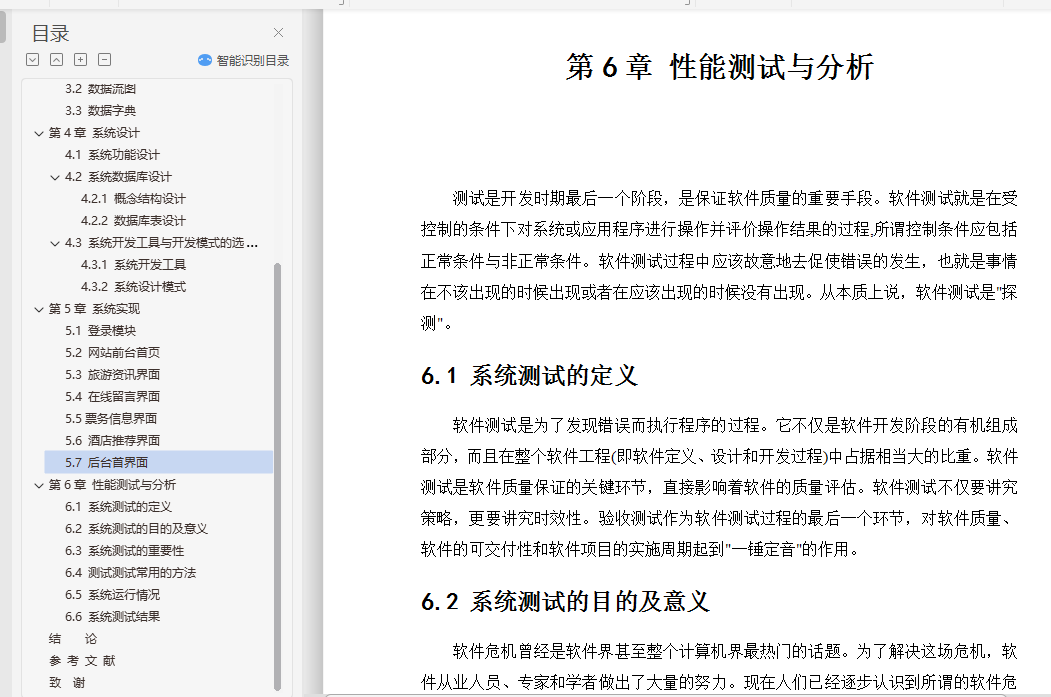Screen dimensions: 1051x697
Task: Jump to 结论 outline entry
Action: coord(73,639)
